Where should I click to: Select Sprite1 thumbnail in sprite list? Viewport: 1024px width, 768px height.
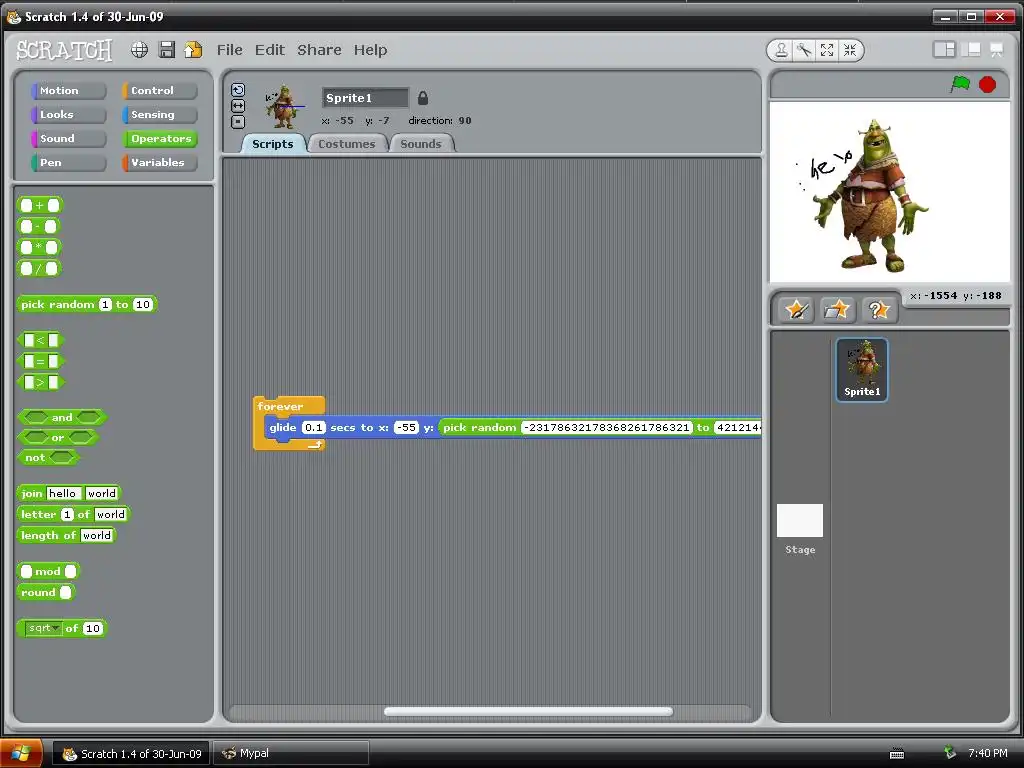pos(862,370)
